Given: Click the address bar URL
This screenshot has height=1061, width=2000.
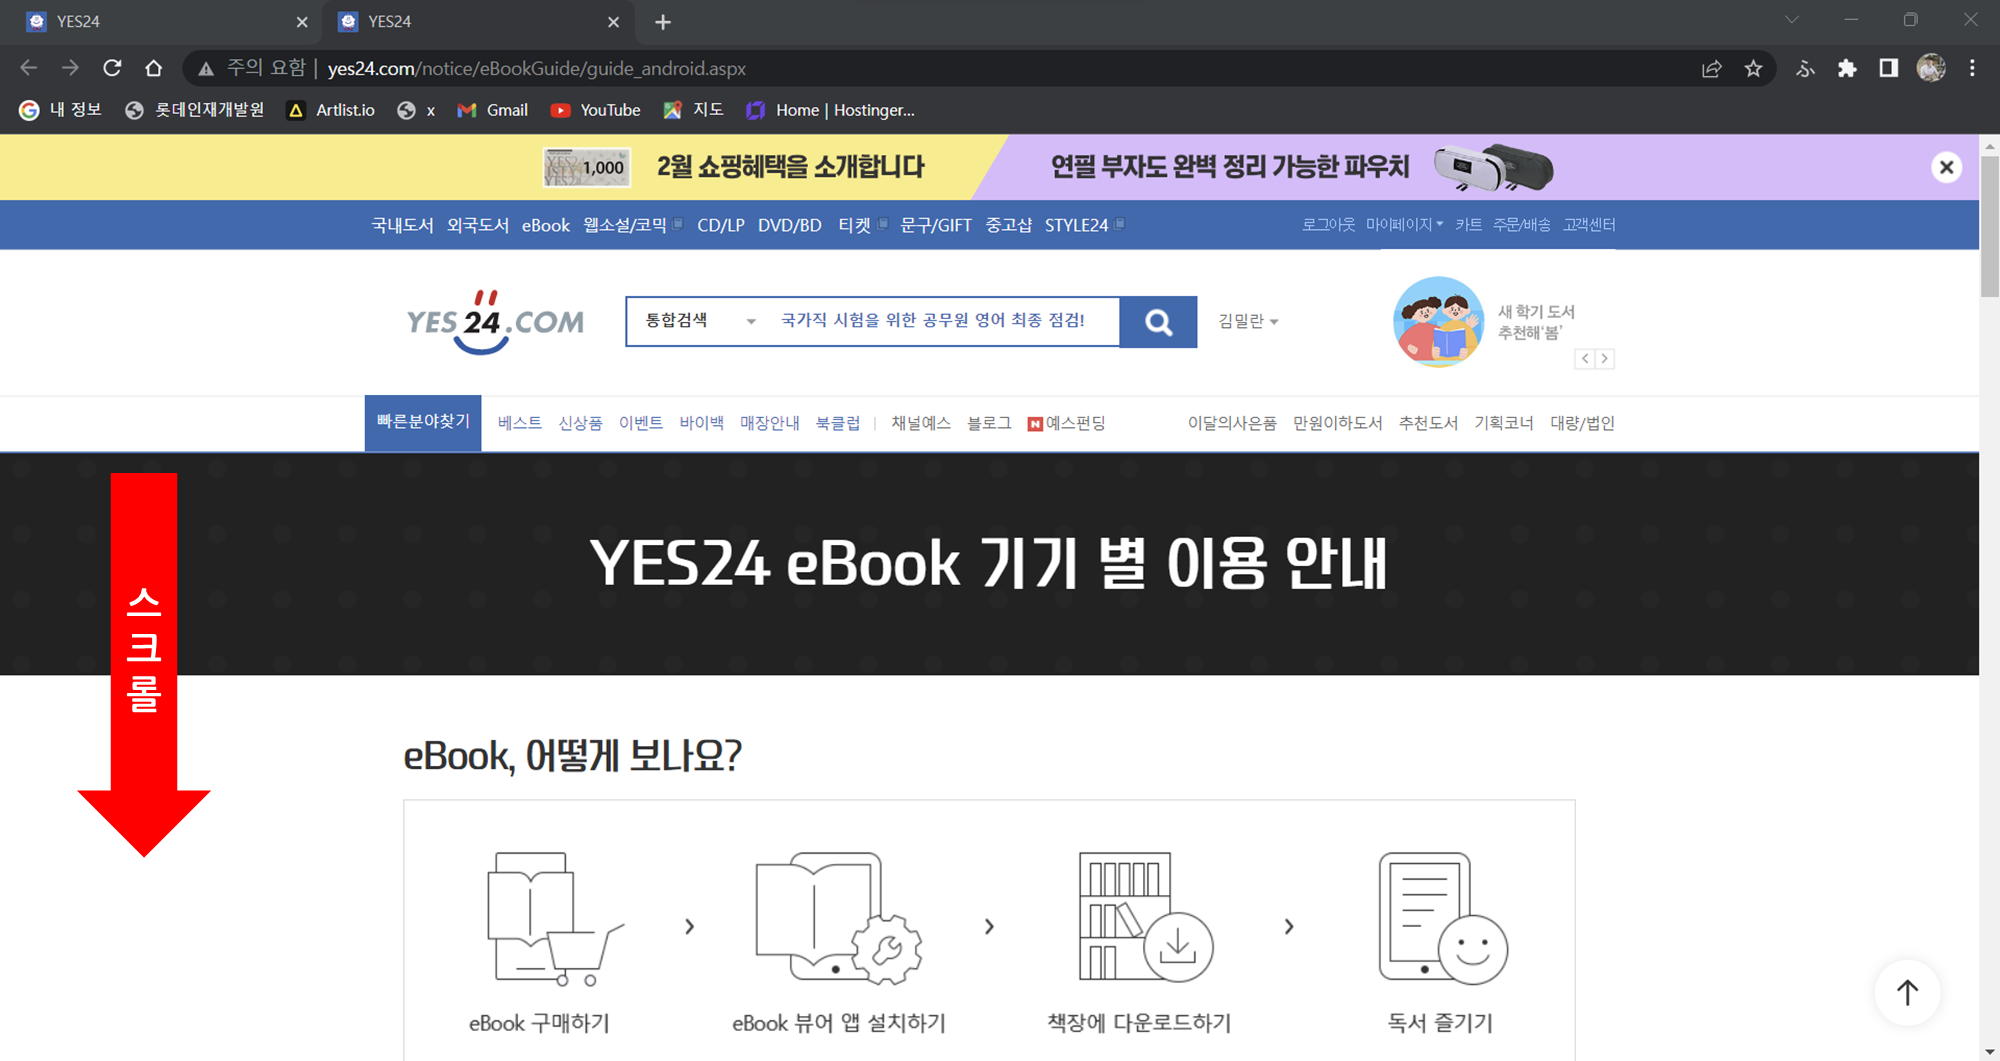Looking at the screenshot, I should tap(537, 68).
